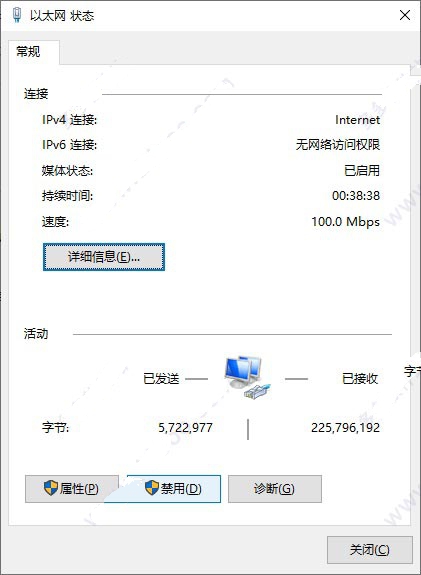Viewport: 421px width, 575px height.
Task: Click the window title 以太网 状态
Action: (62, 16)
